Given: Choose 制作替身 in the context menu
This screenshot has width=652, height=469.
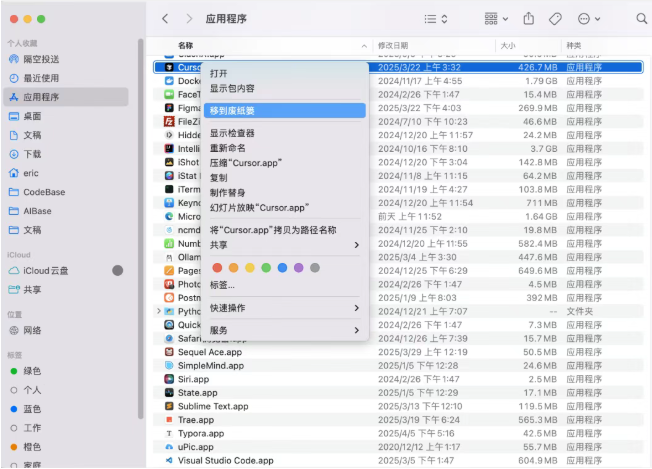Looking at the screenshot, I should coord(285,193).
